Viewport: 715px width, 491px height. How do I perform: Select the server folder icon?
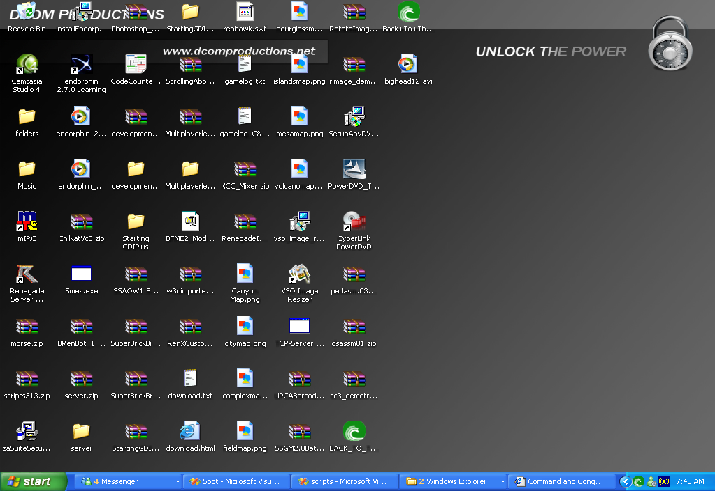tap(81, 432)
